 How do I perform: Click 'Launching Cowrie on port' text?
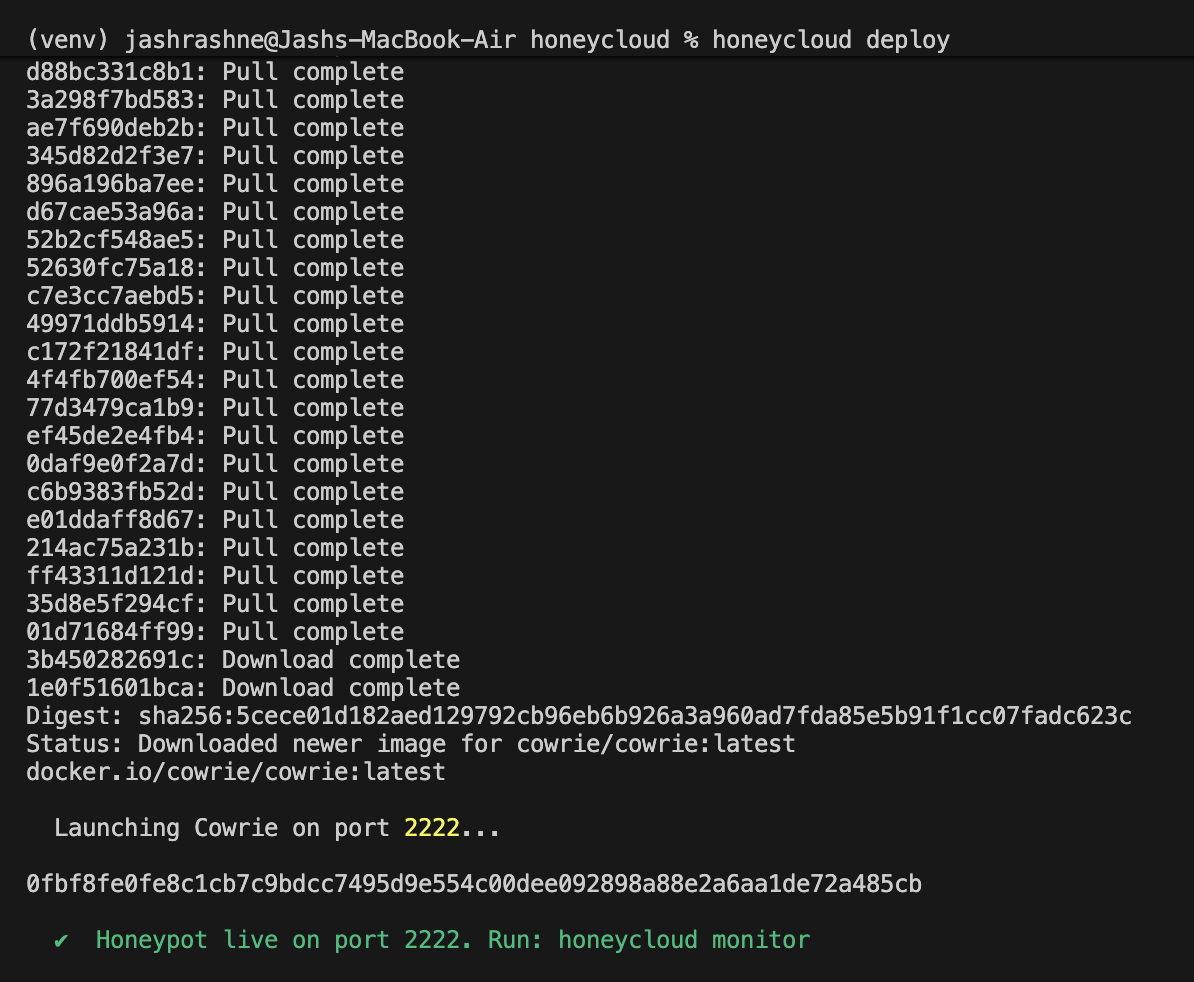[x=222, y=827]
